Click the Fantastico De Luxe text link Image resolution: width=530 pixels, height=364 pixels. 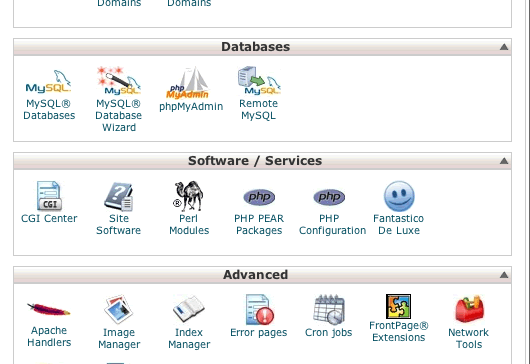point(399,224)
